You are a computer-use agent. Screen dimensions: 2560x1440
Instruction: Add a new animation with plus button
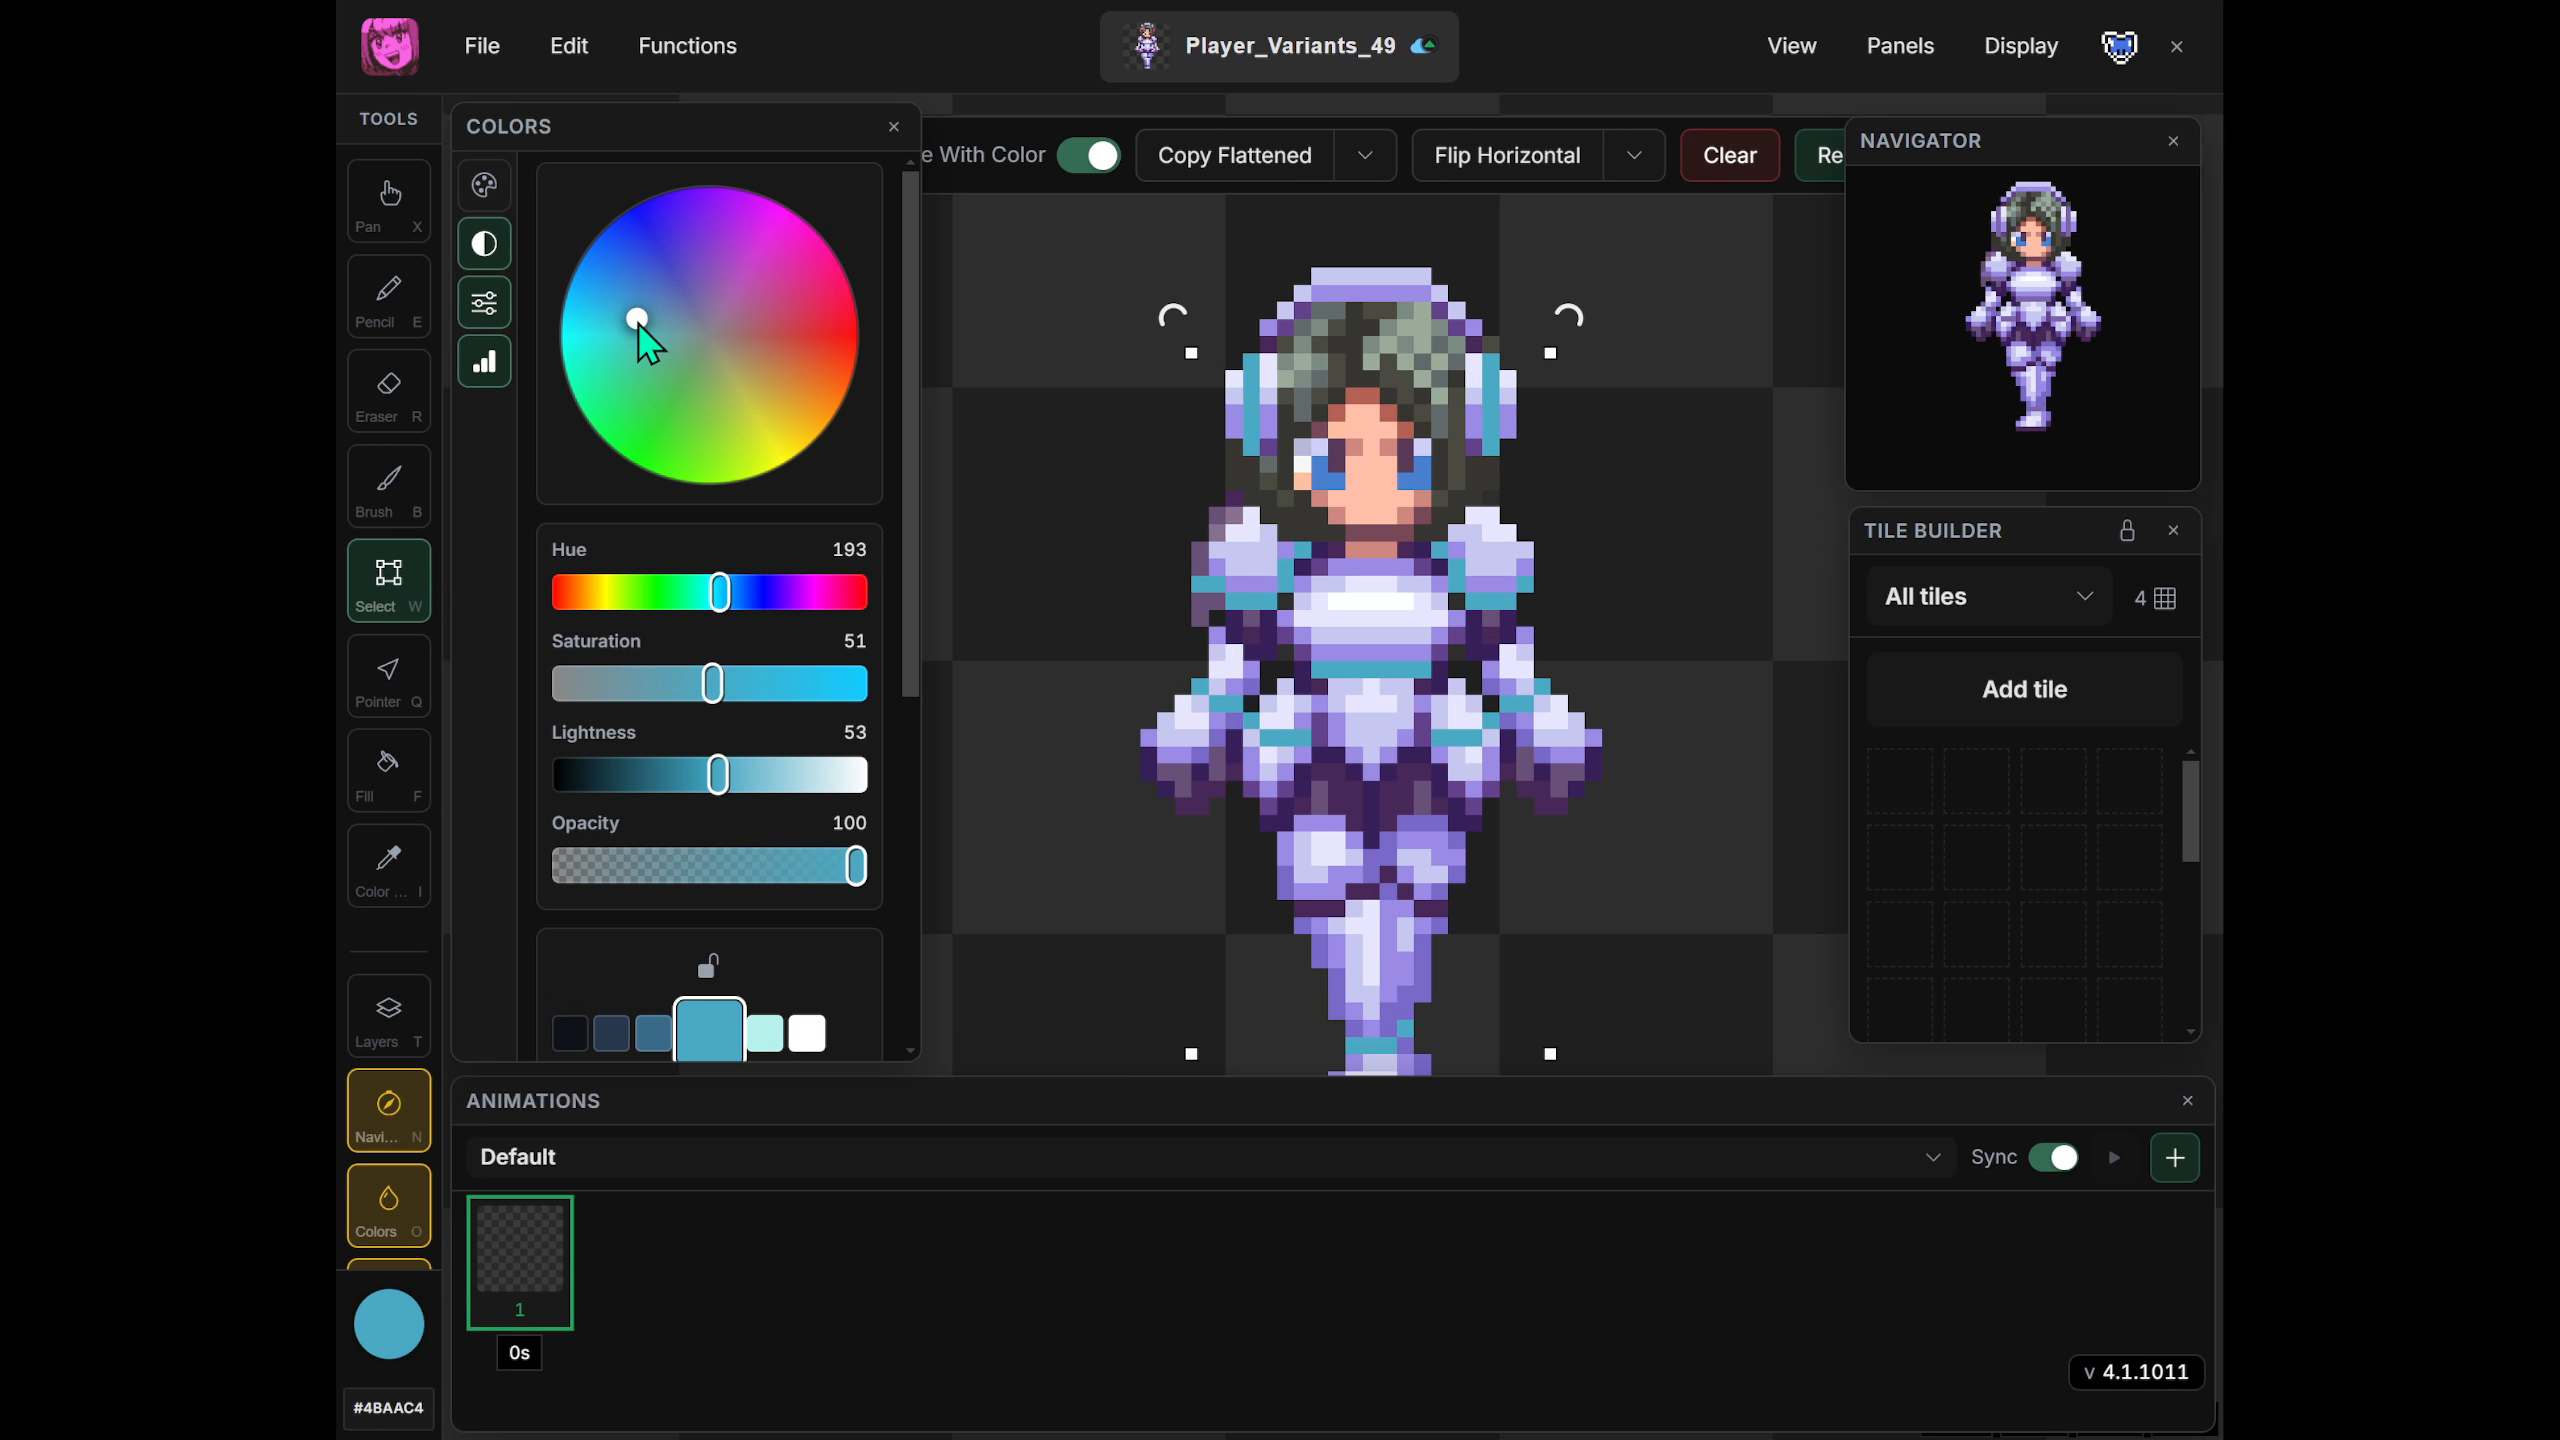click(2174, 1158)
